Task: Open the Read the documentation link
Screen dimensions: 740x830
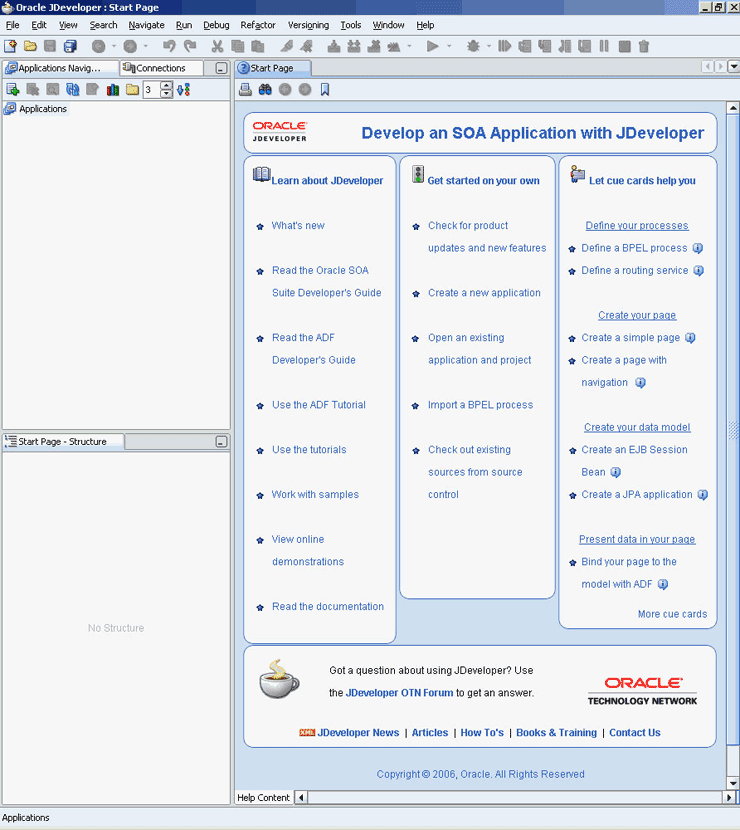Action: pyautogui.click(x=328, y=607)
